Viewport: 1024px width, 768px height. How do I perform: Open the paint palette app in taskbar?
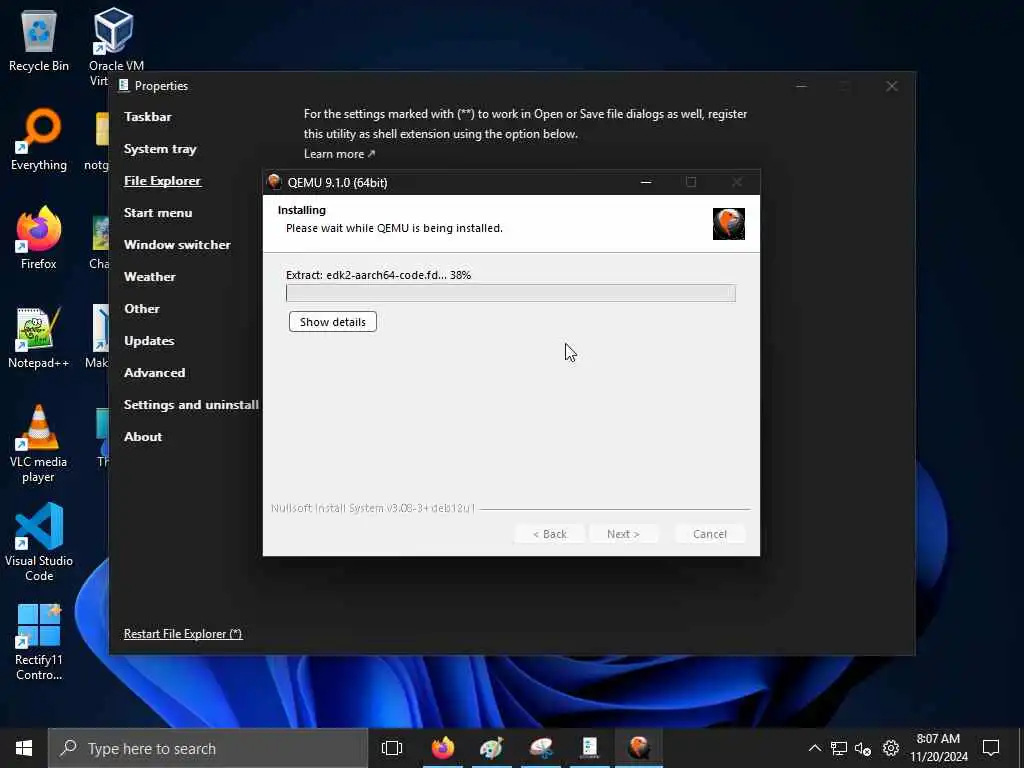point(491,748)
